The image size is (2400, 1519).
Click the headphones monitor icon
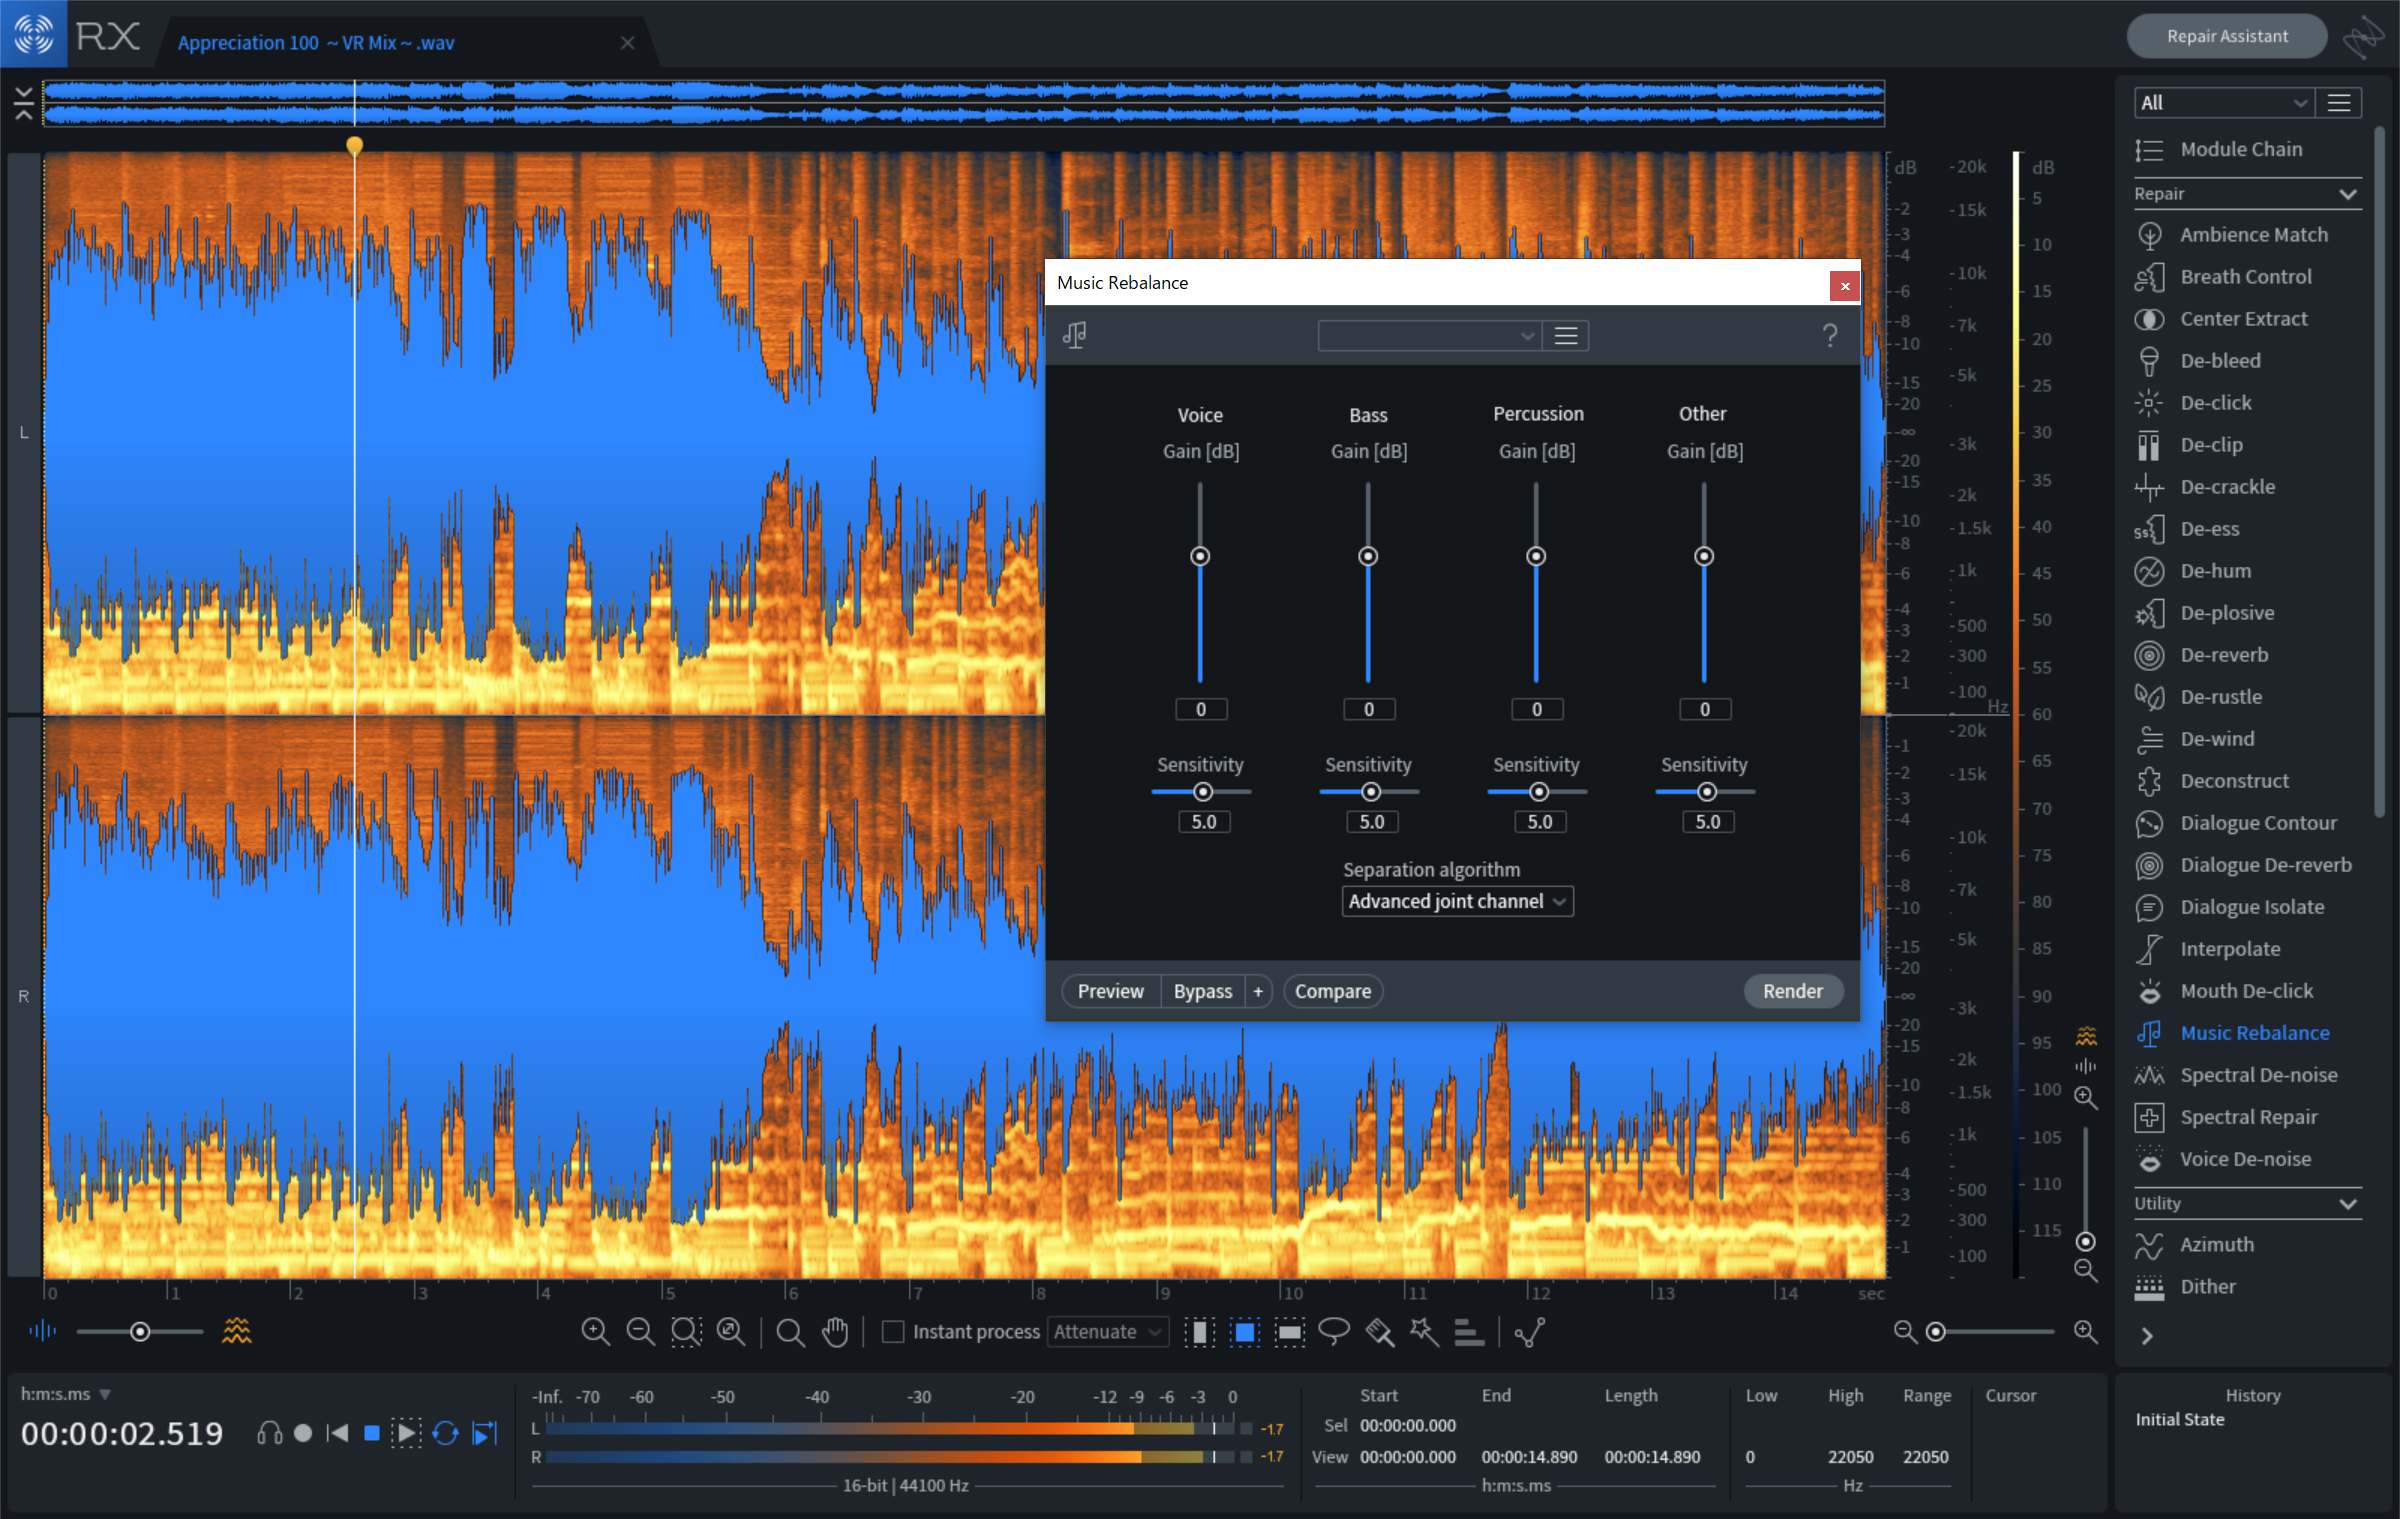click(x=269, y=1433)
